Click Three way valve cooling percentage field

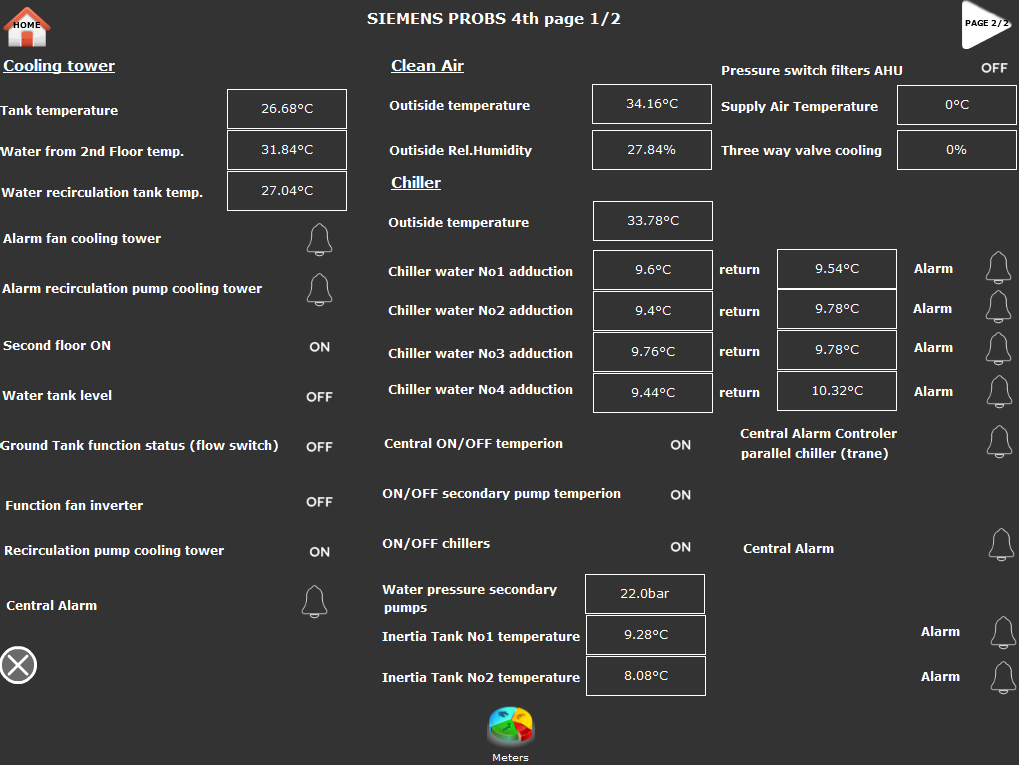click(x=956, y=150)
